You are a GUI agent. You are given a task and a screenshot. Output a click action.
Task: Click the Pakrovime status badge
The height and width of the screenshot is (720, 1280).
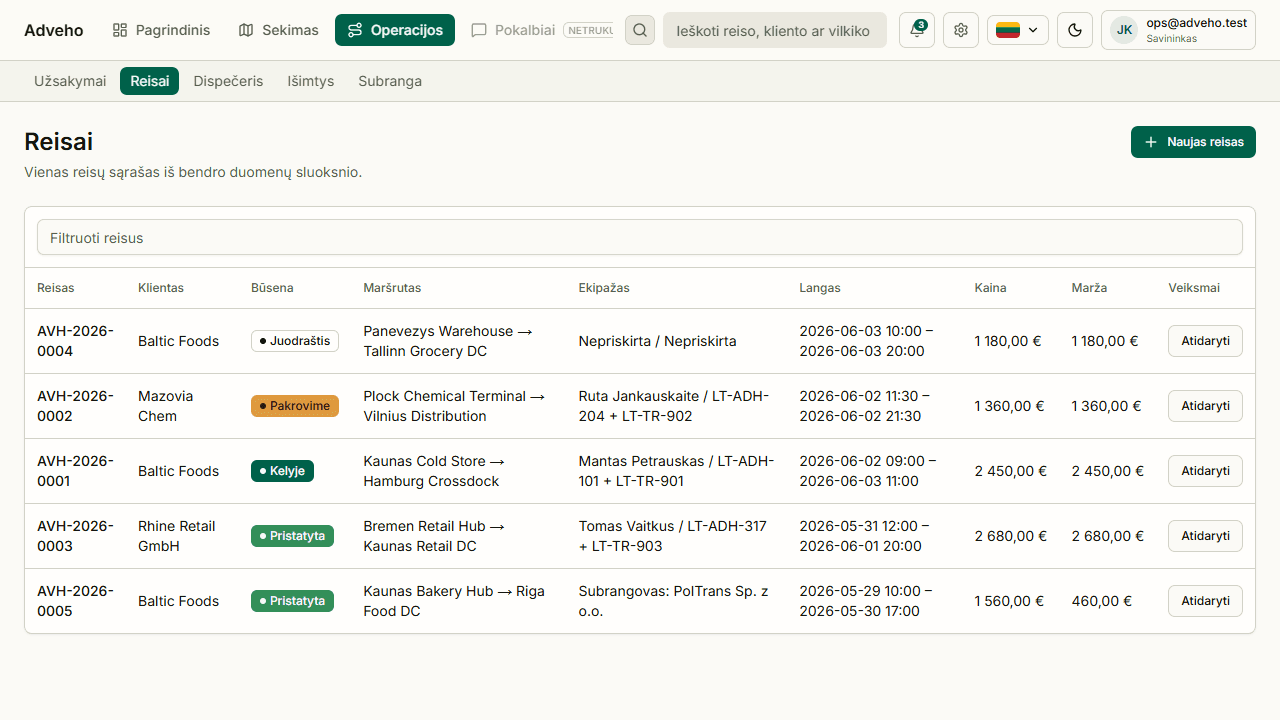[x=295, y=406]
